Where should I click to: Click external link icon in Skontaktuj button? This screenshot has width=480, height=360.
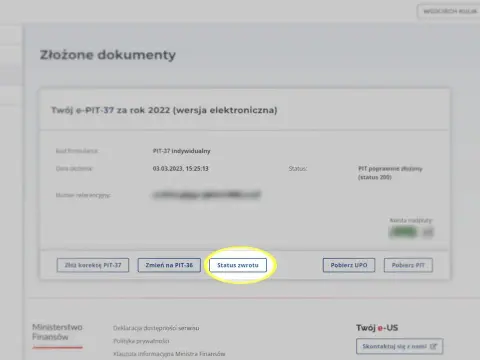click(433, 346)
